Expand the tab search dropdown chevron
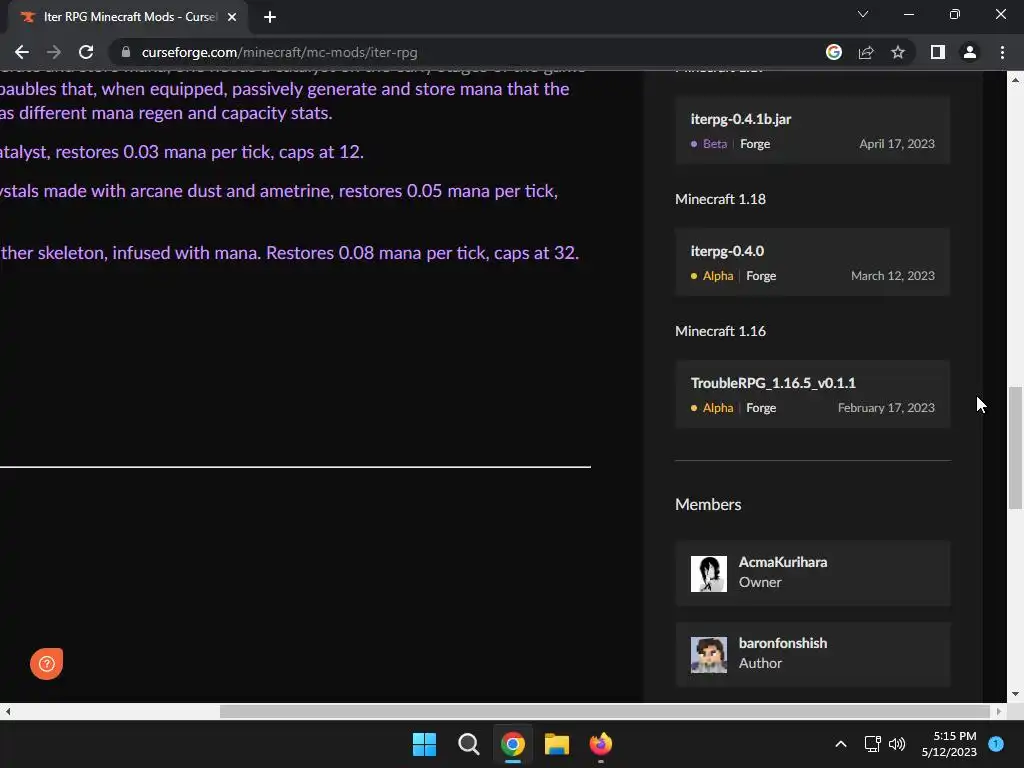1024x768 pixels. [863, 14]
